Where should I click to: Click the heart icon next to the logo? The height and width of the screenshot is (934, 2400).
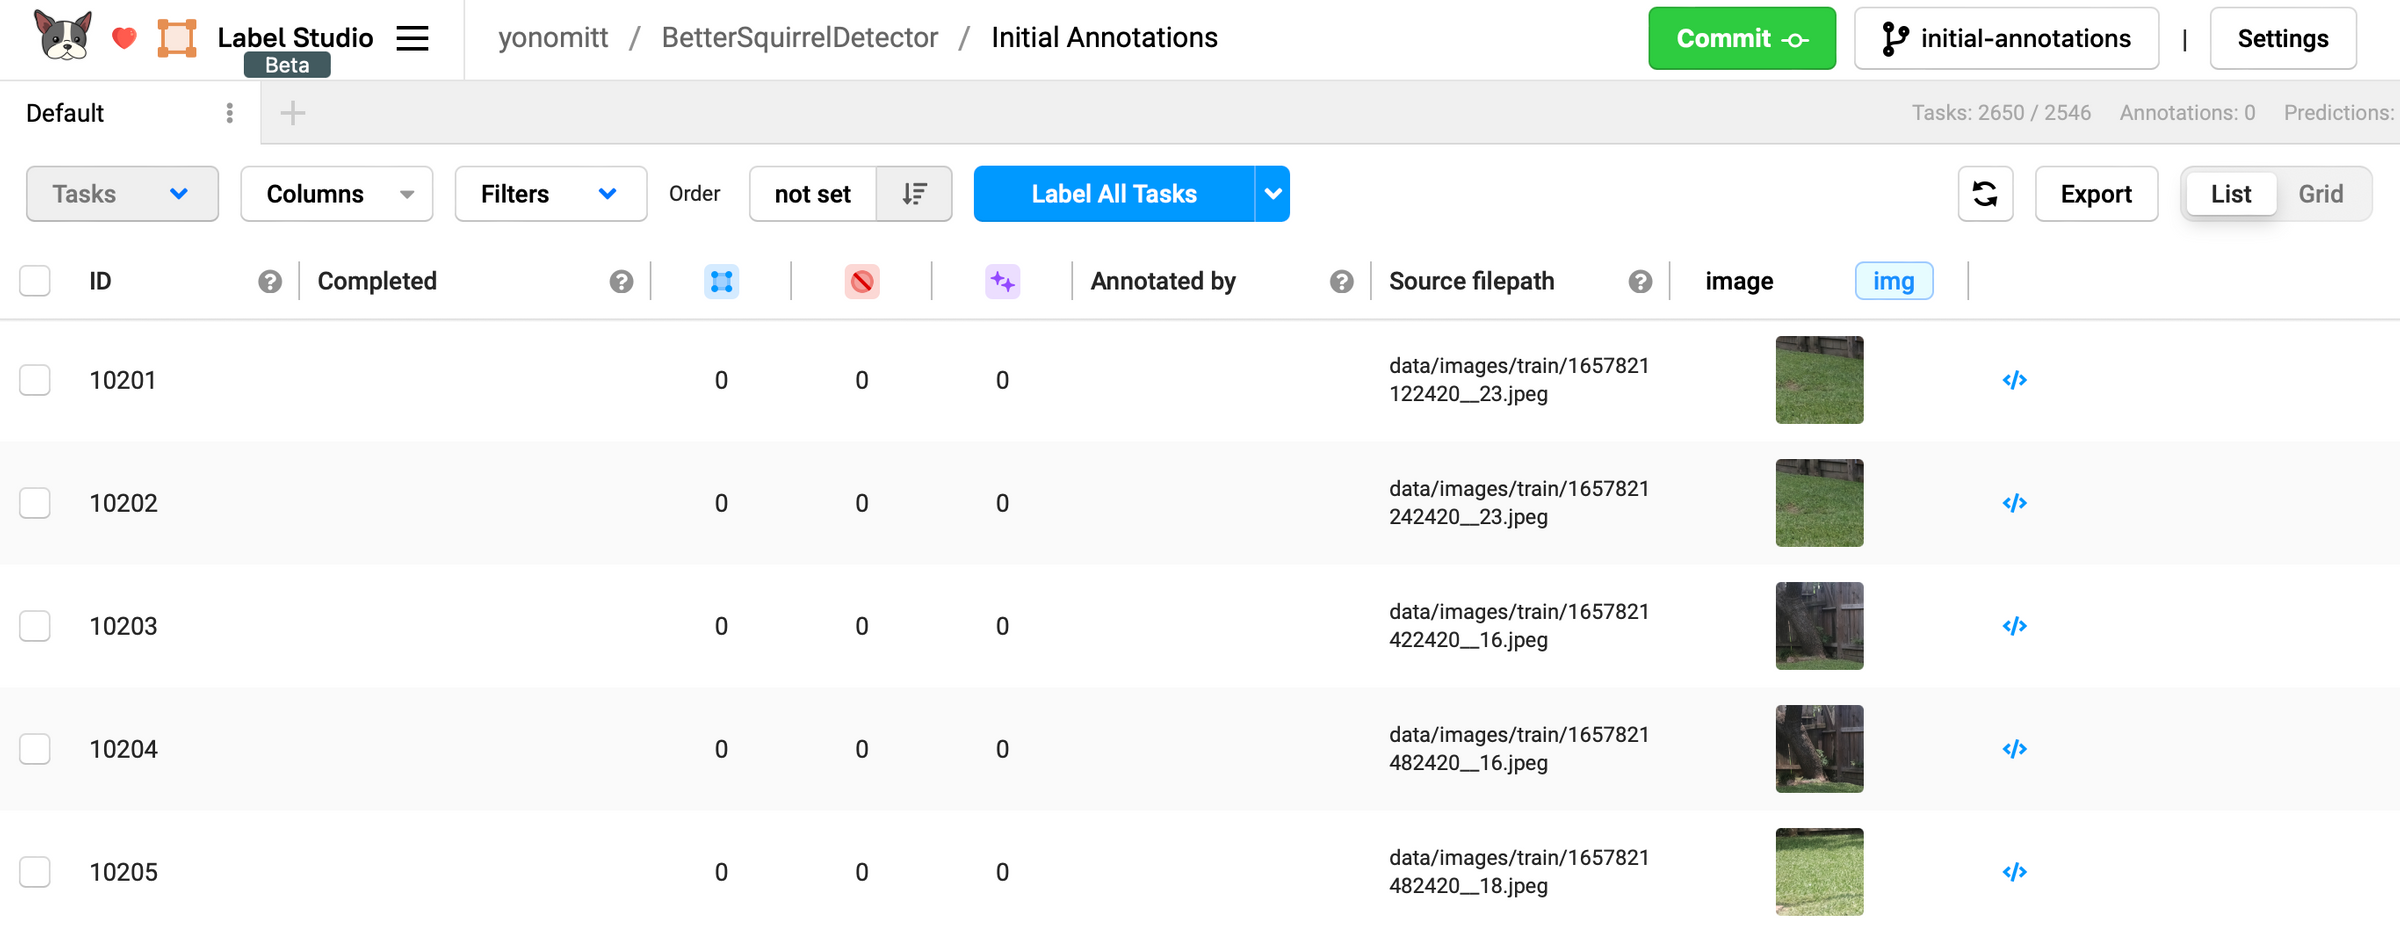pyautogui.click(x=124, y=38)
